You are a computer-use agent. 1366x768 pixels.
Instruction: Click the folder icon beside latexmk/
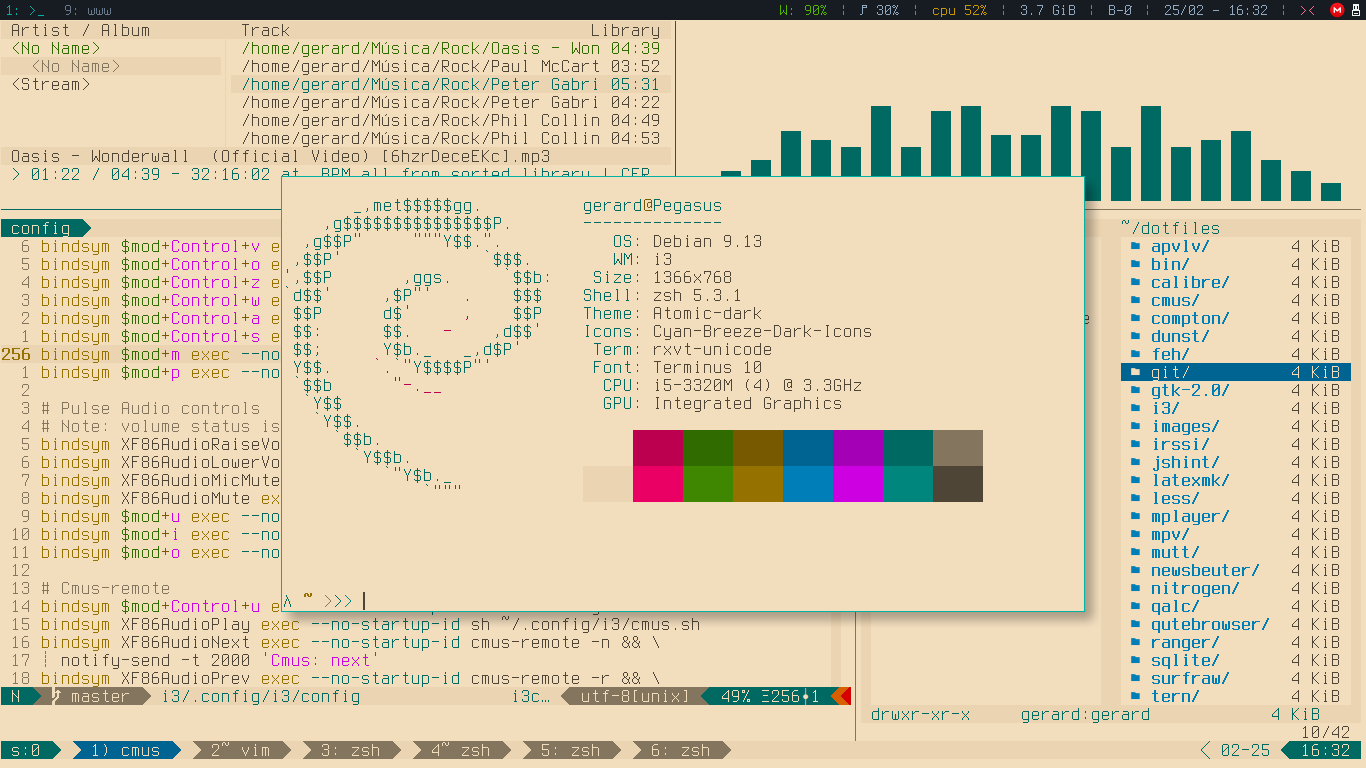(1135, 480)
